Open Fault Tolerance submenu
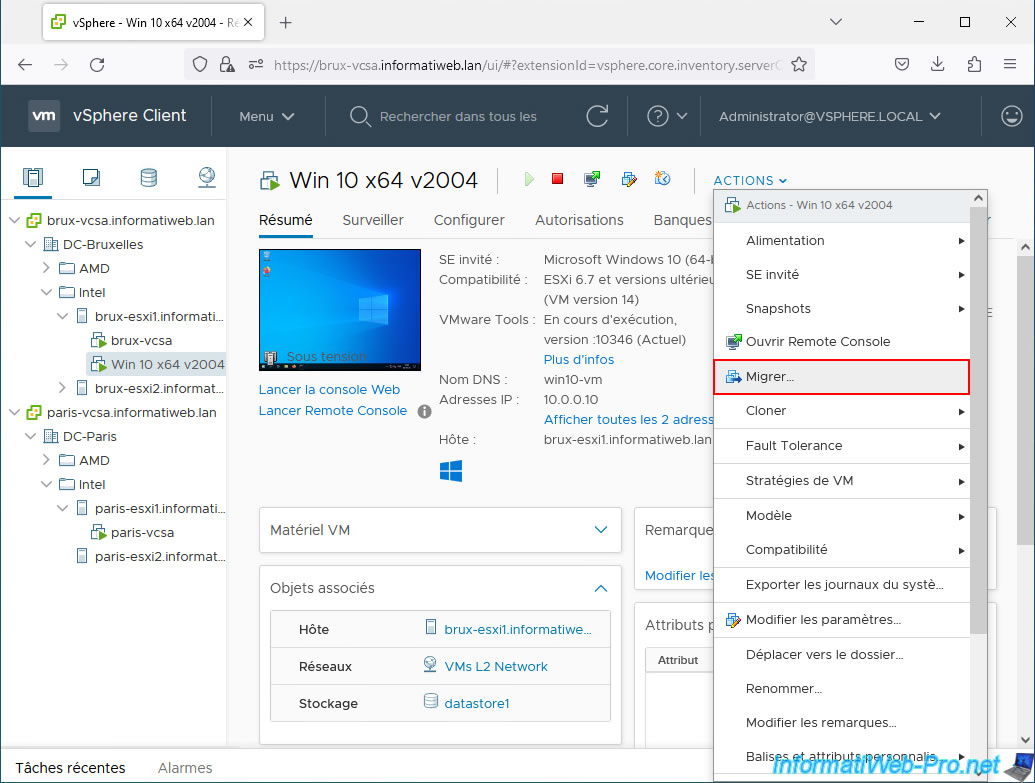Screen dimensions: 1035x783 point(842,446)
